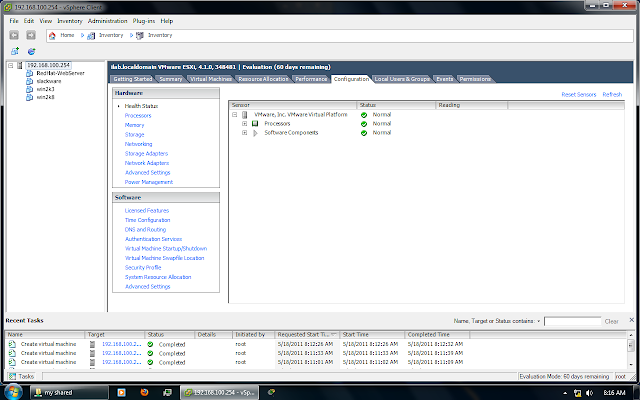Click the globe toolbar icon below navigation
640x400 pixels.
[31, 51]
